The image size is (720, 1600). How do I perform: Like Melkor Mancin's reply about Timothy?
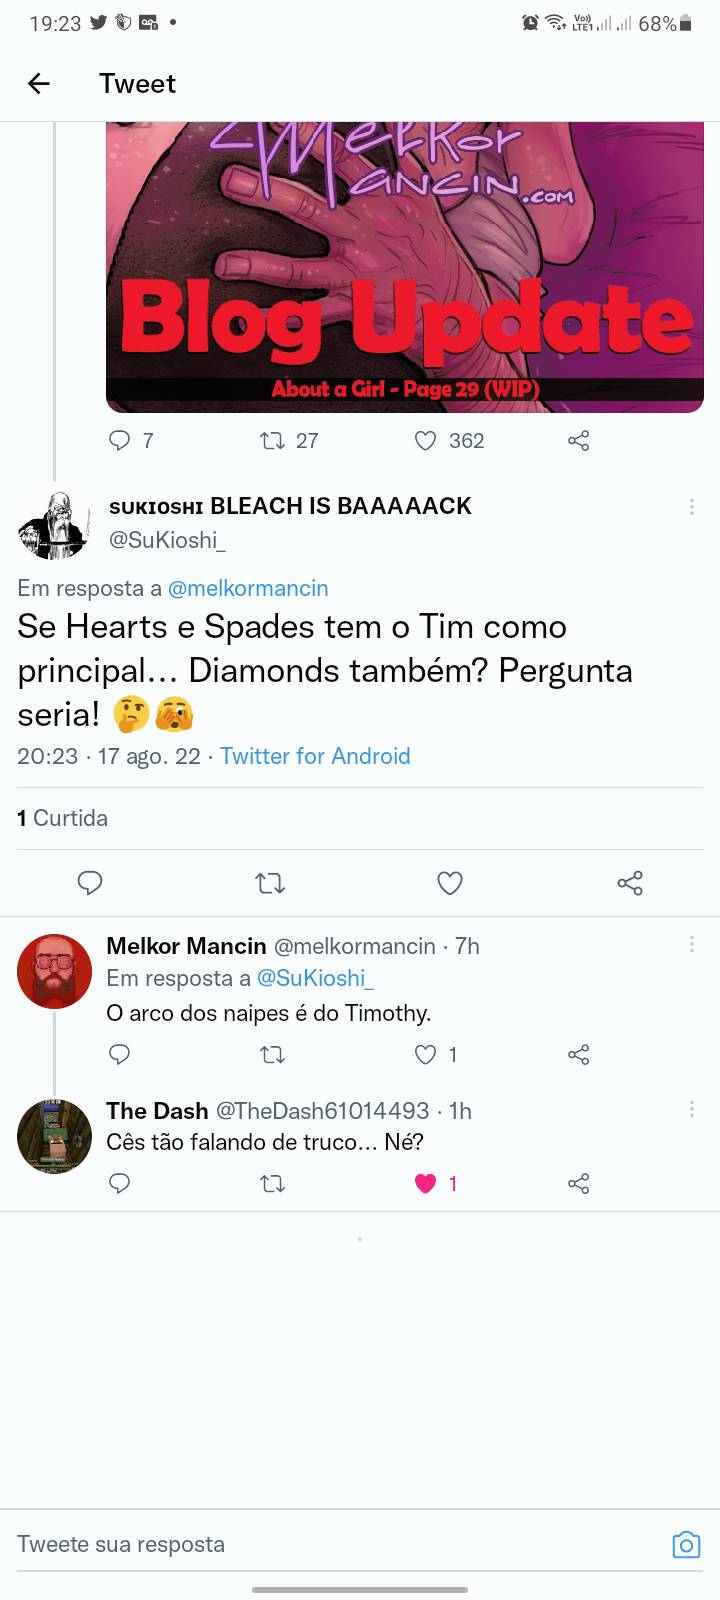click(424, 1054)
